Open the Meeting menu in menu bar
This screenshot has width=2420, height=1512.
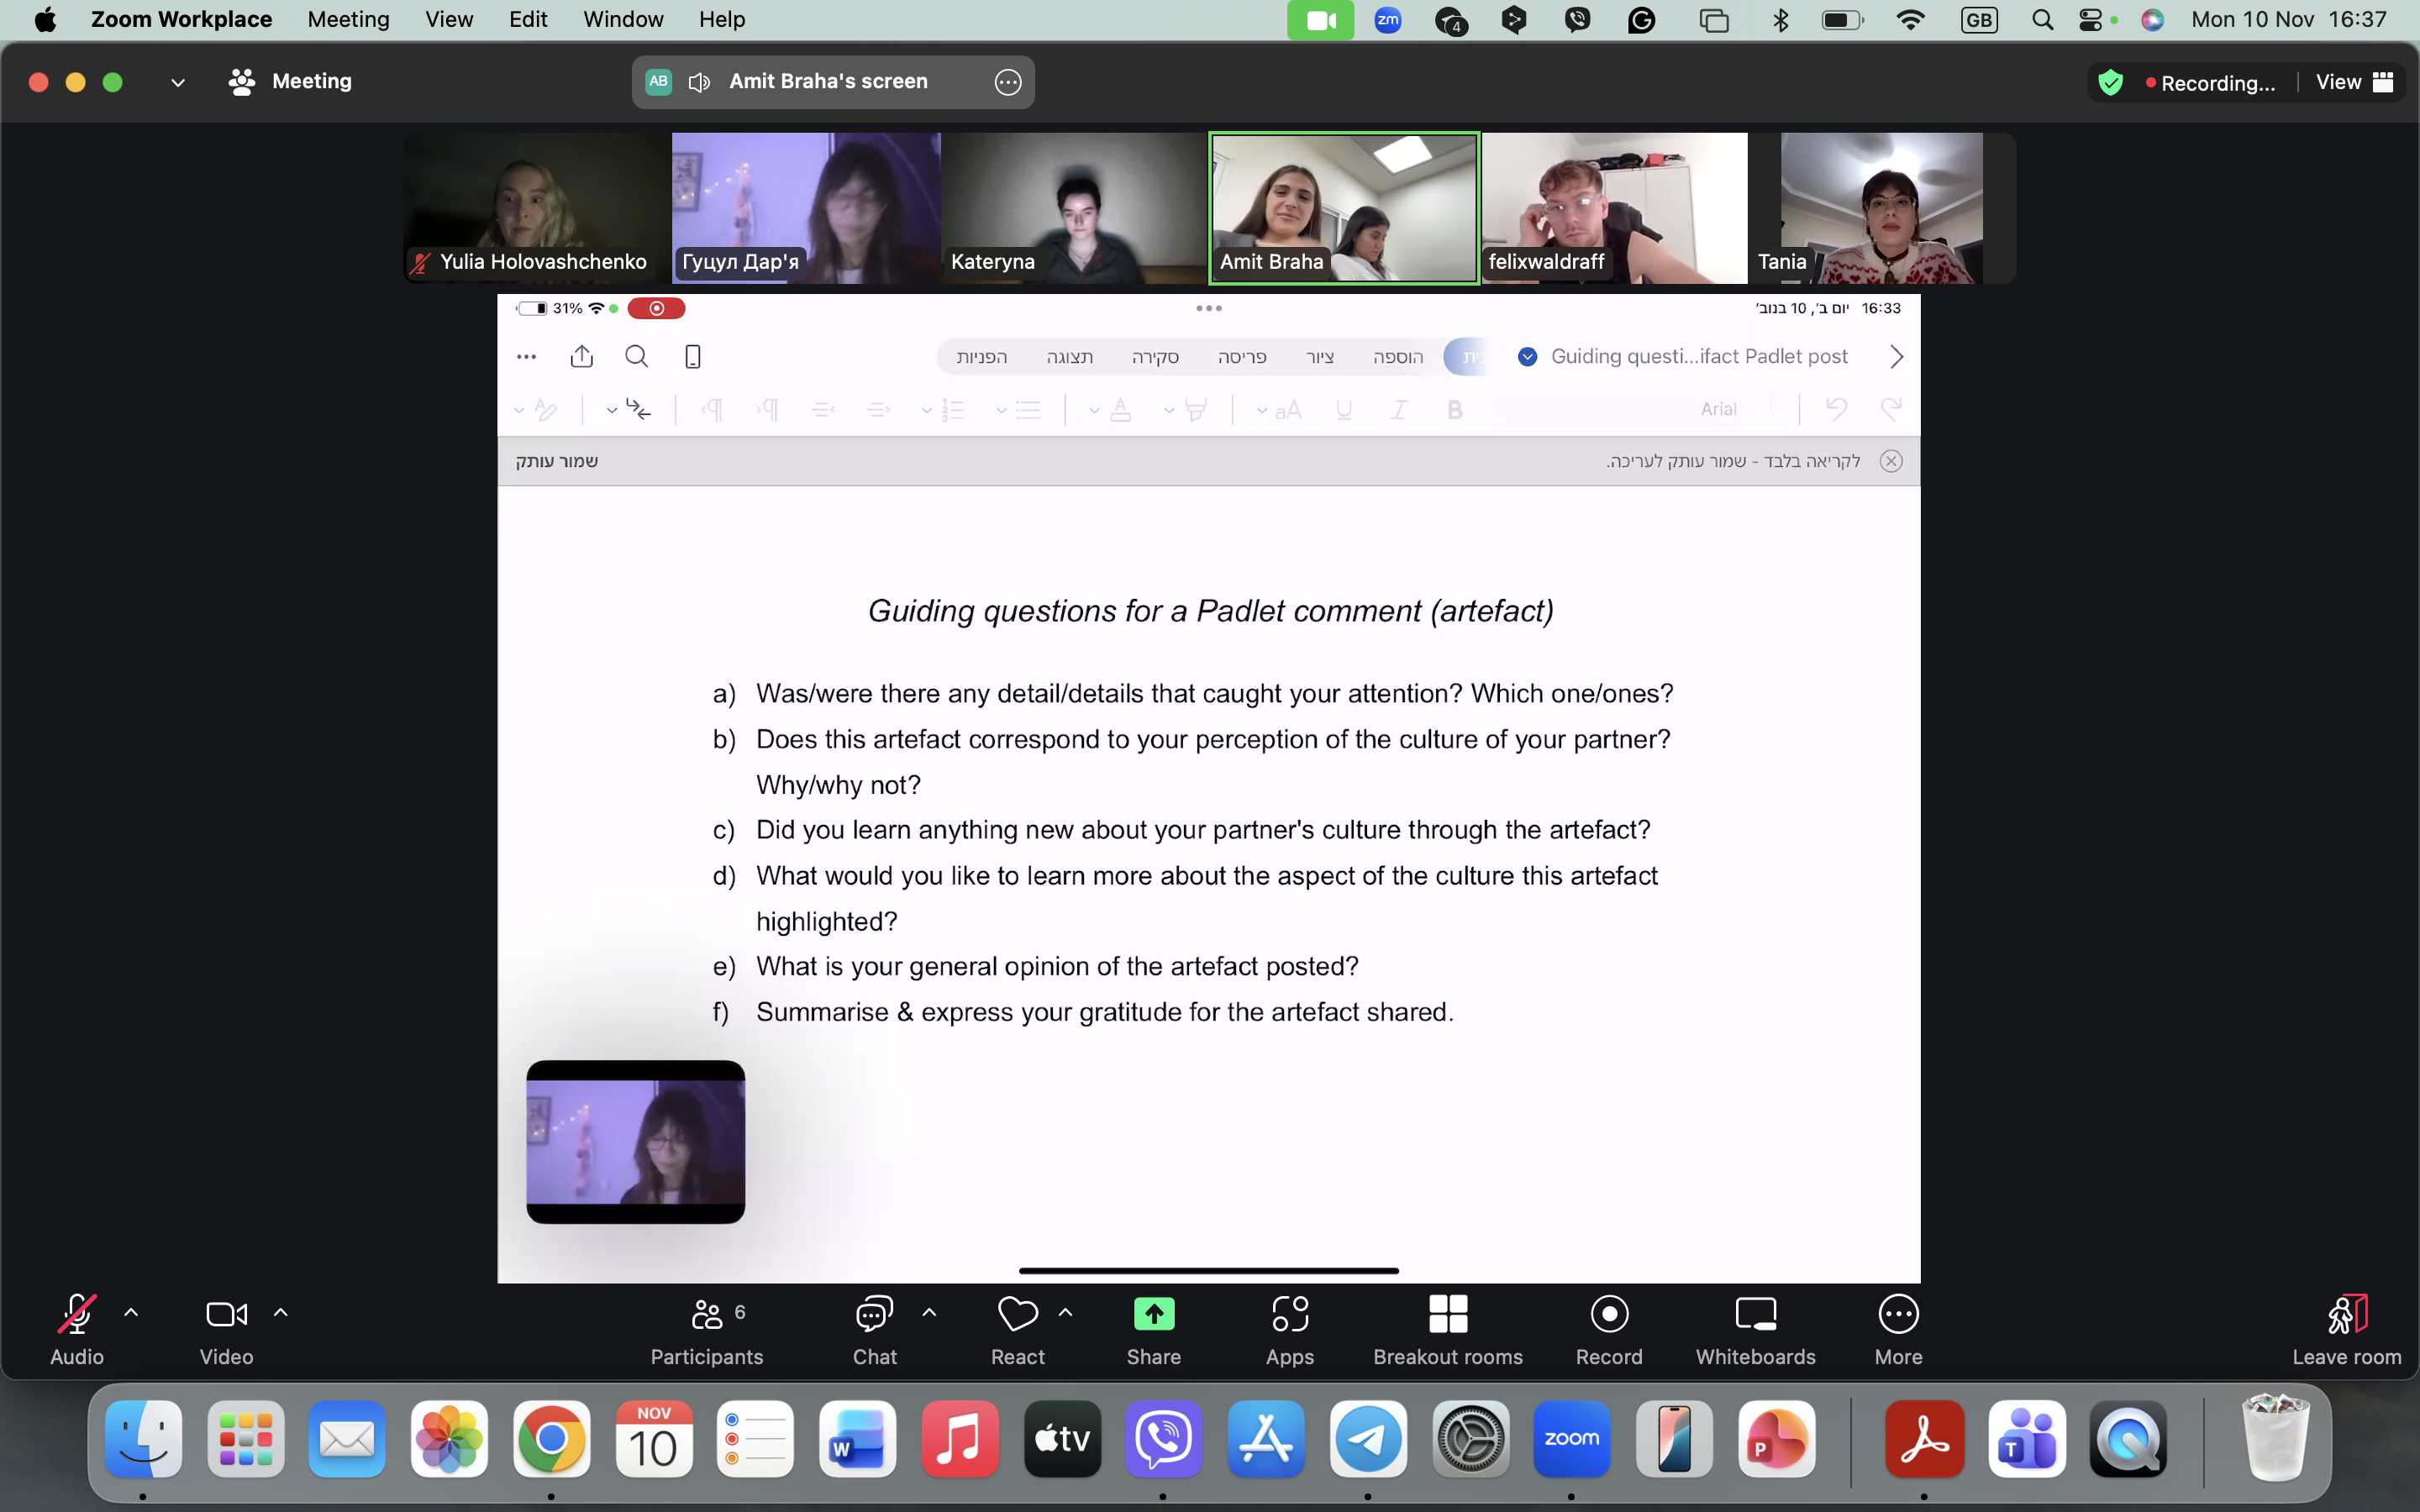pyautogui.click(x=348, y=20)
